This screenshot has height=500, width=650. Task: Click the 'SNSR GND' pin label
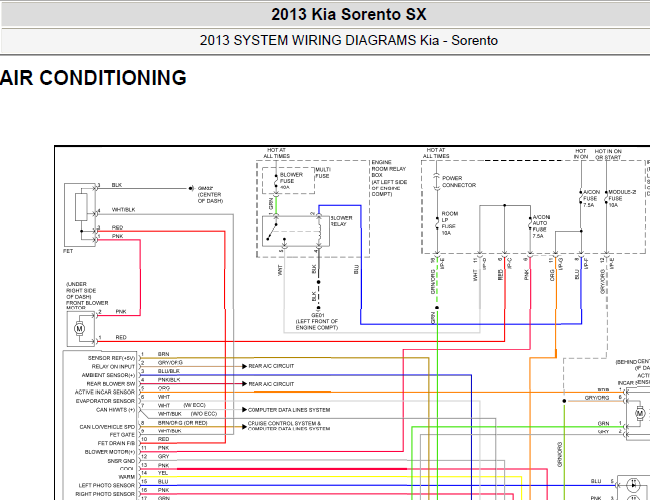coord(121,461)
